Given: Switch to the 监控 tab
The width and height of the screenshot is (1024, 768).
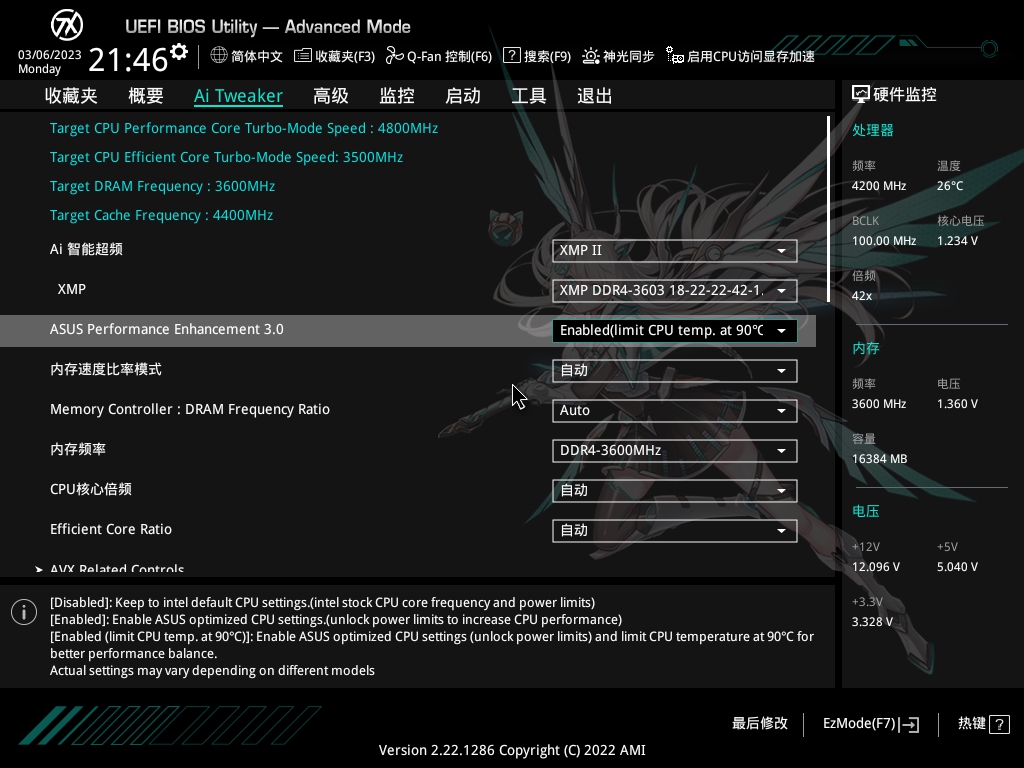Looking at the screenshot, I should [396, 95].
